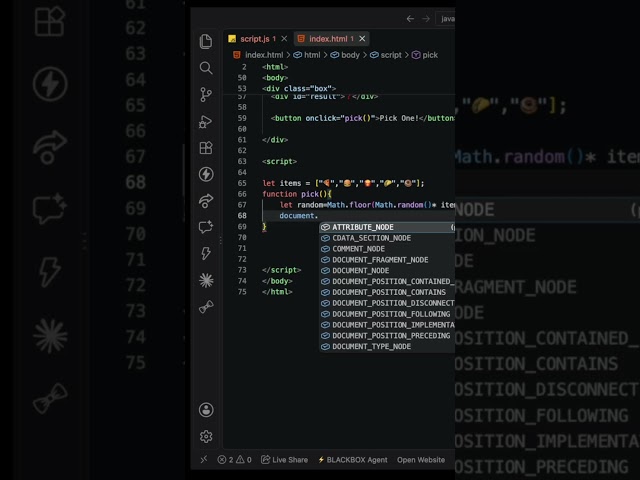The image size is (640, 480).
Task: Open errors and warnings count in status bar
Action: pyautogui.click(x=234, y=460)
